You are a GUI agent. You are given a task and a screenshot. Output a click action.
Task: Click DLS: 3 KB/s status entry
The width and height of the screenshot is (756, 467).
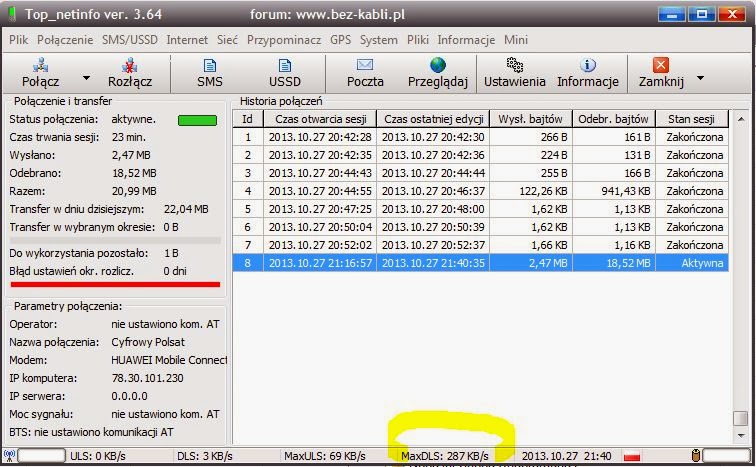(x=205, y=456)
